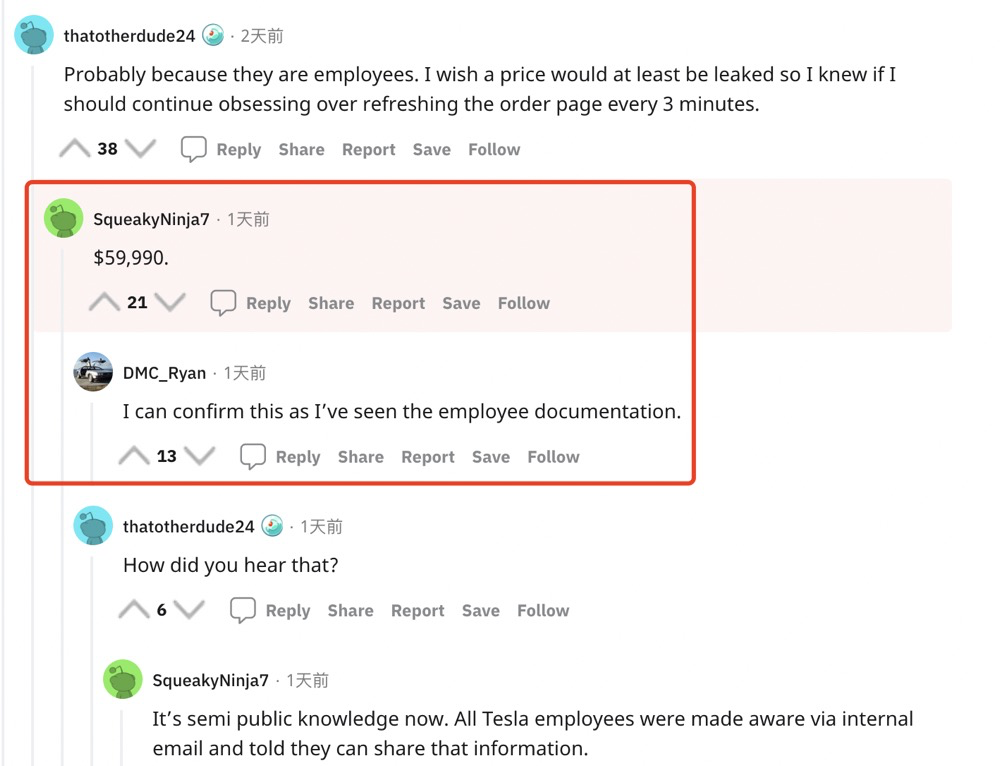Report the $59,990 comment

398,303
